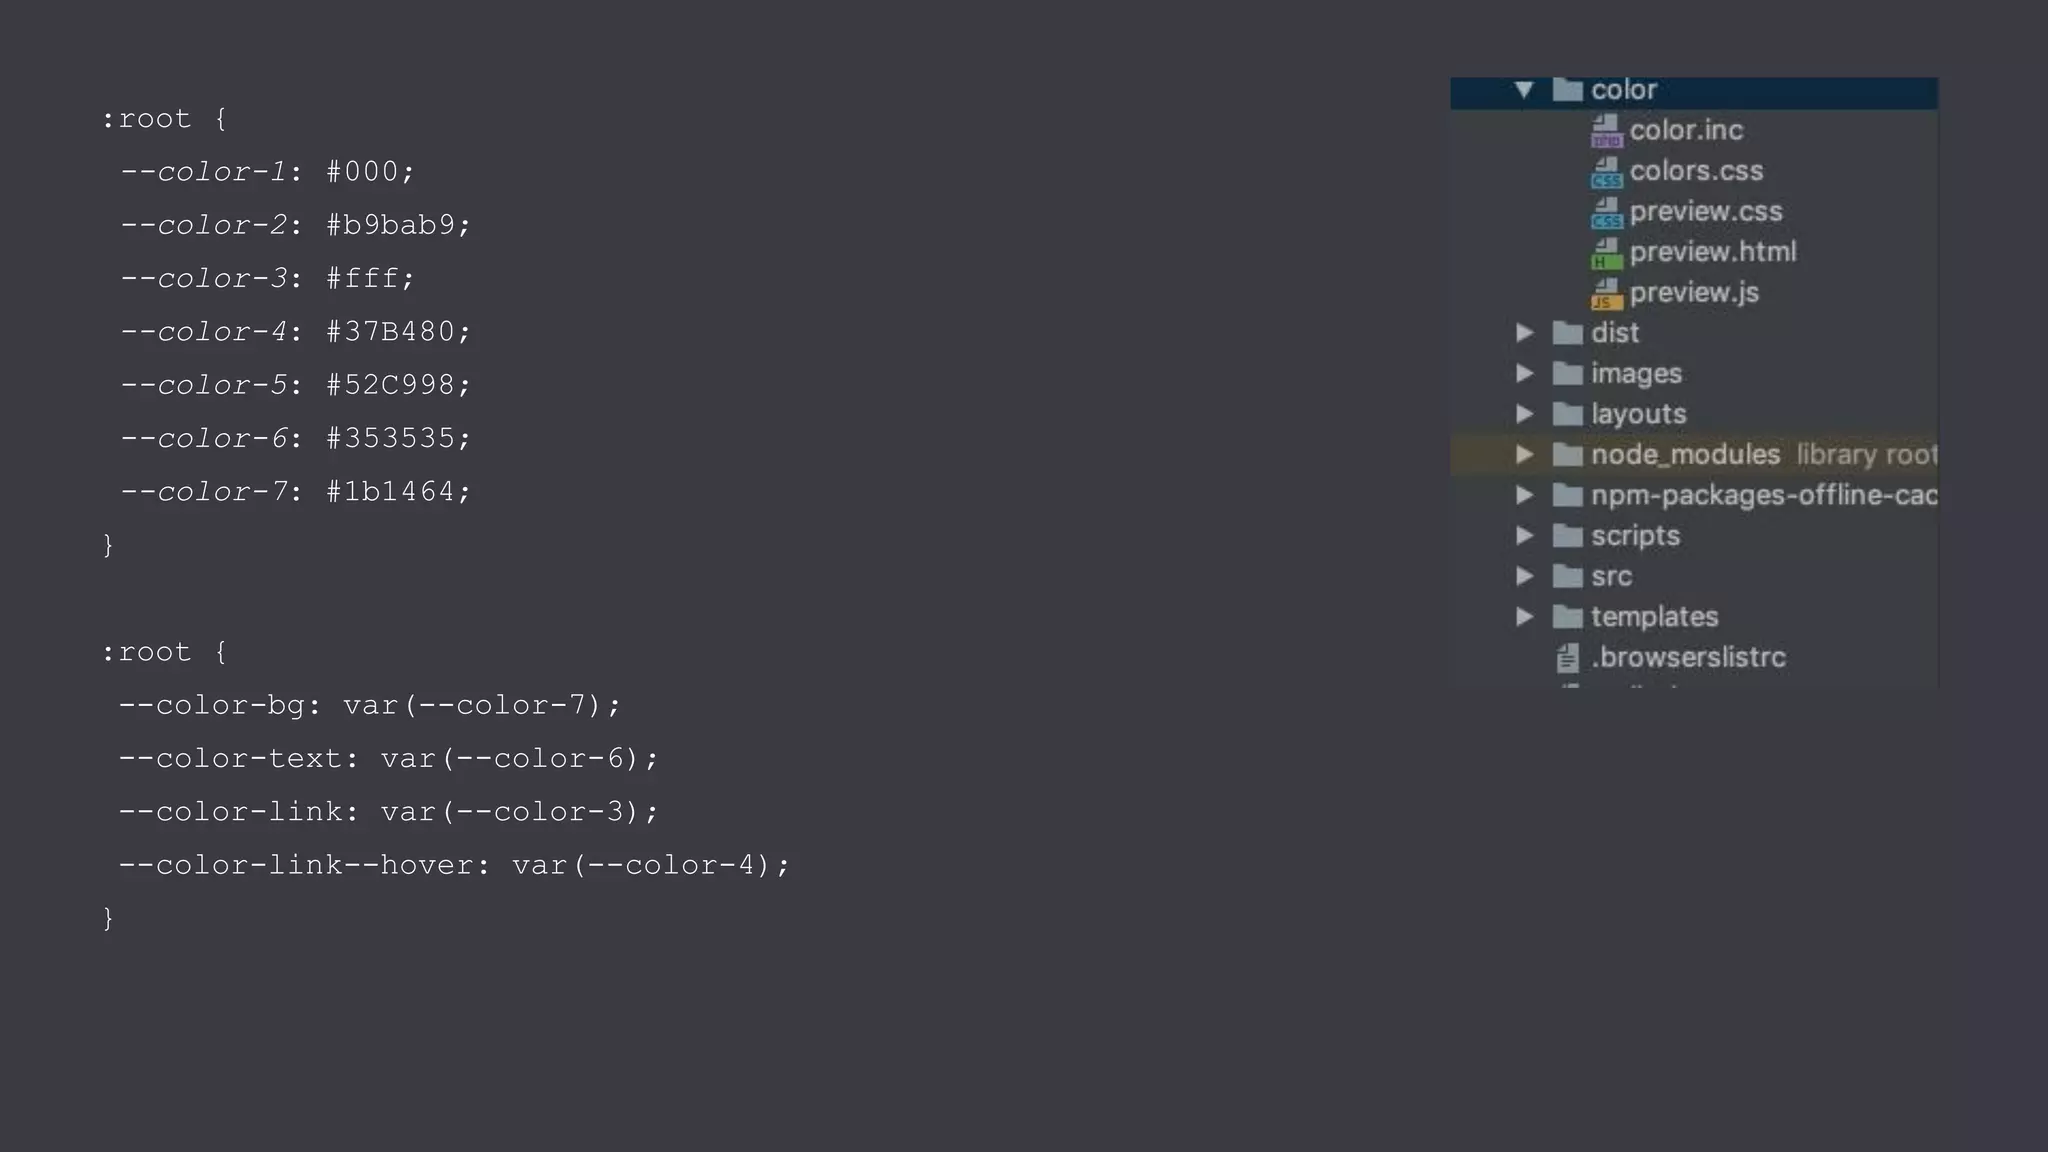Viewport: 2048px width, 1152px height.
Task: Expand the node_modules folder arrow
Action: (1525, 454)
